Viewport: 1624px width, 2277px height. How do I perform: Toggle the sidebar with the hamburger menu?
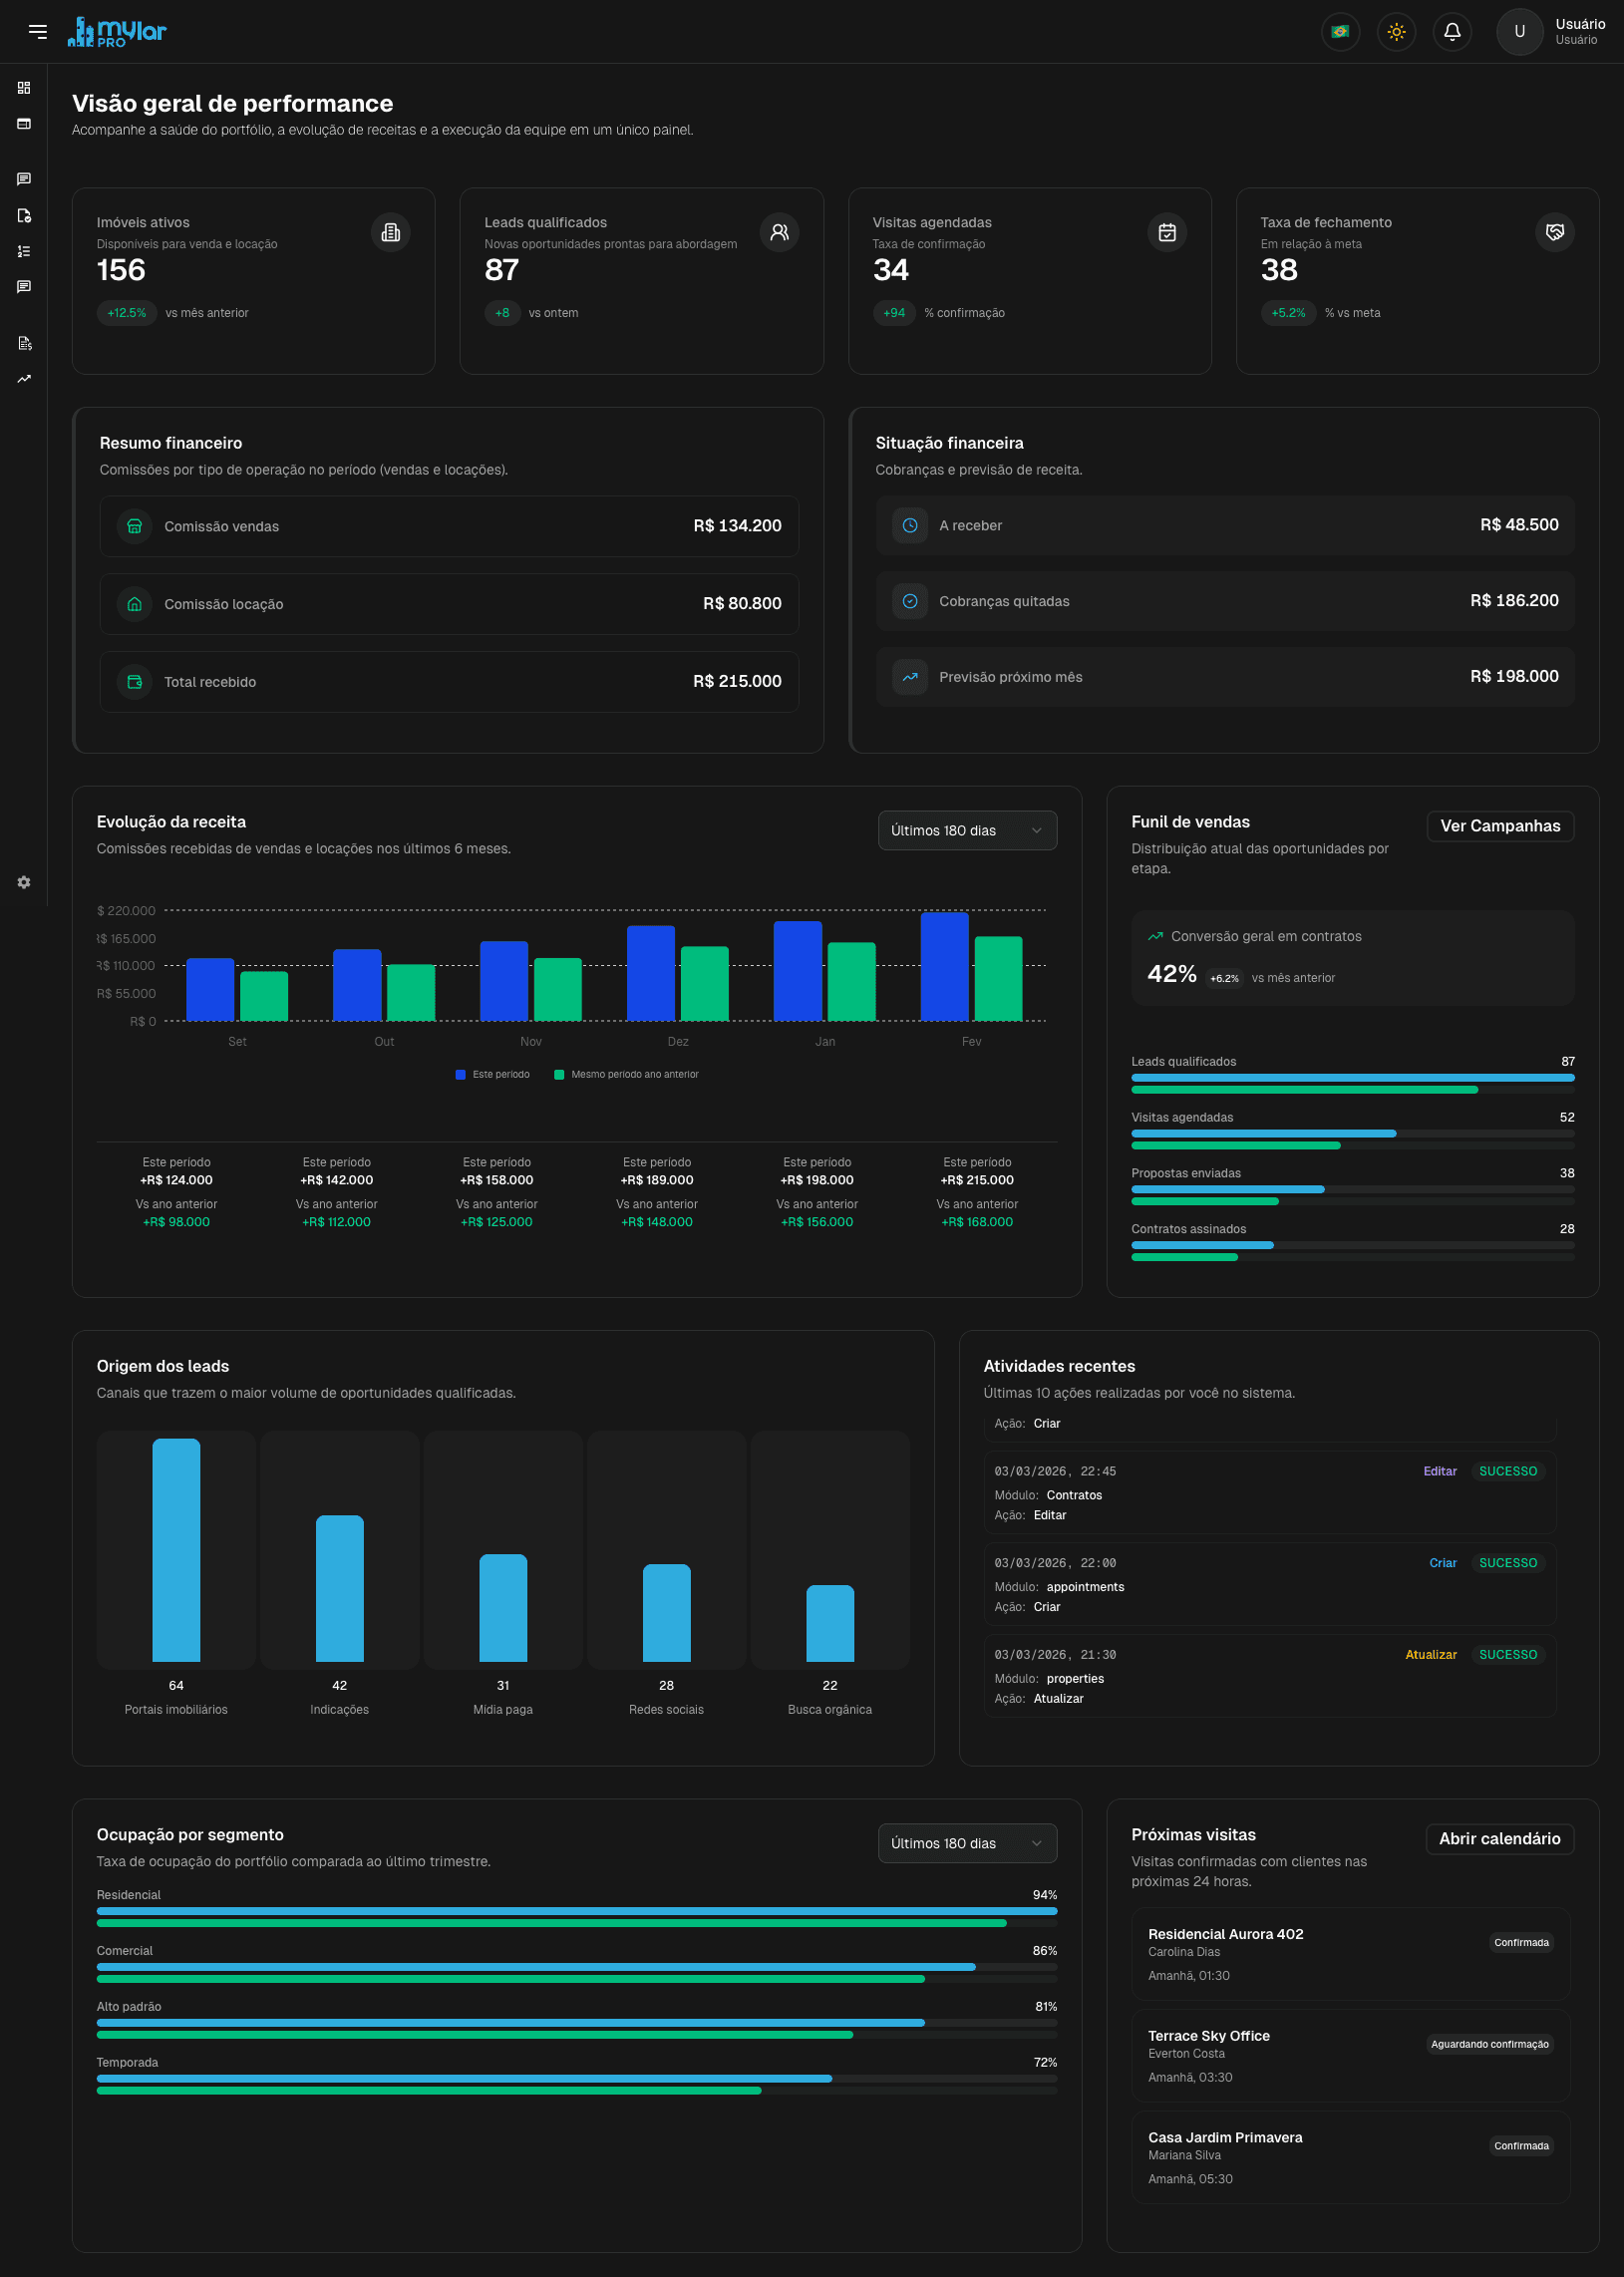click(39, 31)
